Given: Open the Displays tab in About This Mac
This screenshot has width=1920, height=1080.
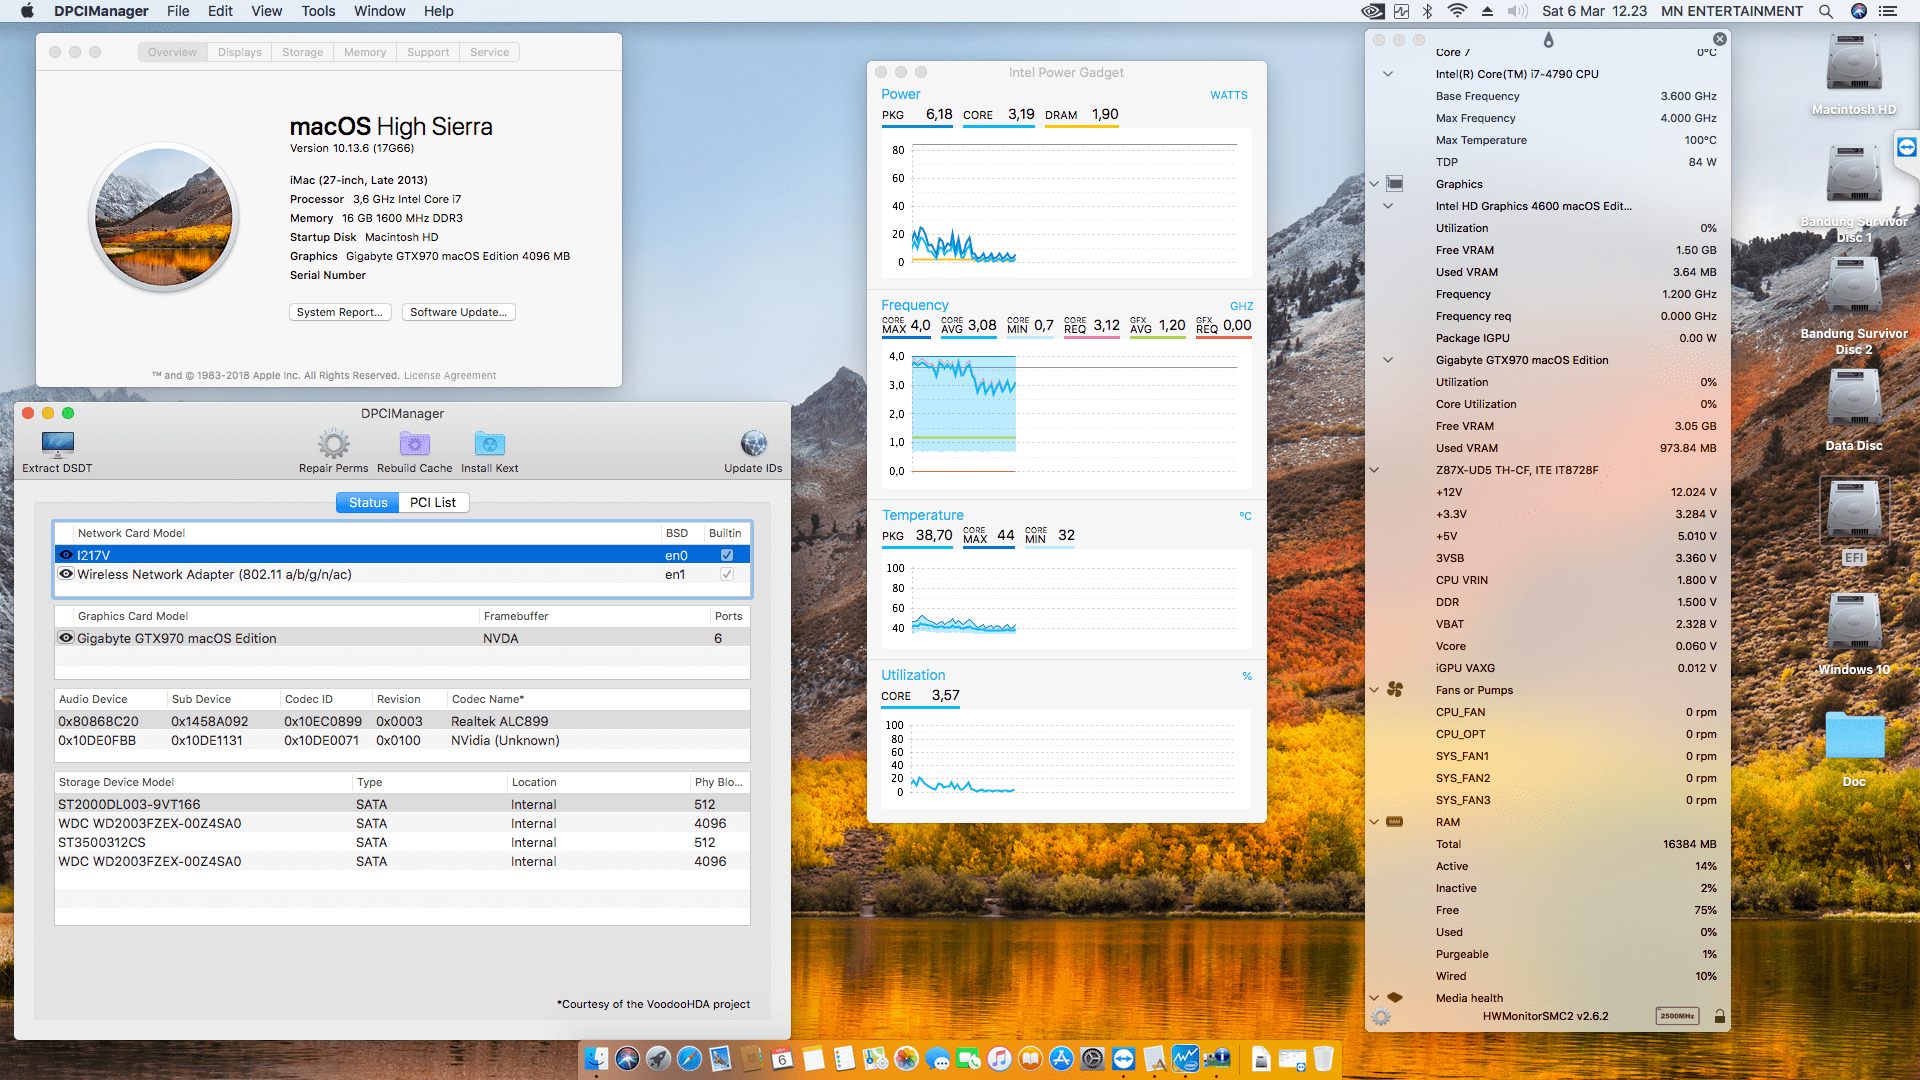Looking at the screenshot, I should (x=239, y=52).
